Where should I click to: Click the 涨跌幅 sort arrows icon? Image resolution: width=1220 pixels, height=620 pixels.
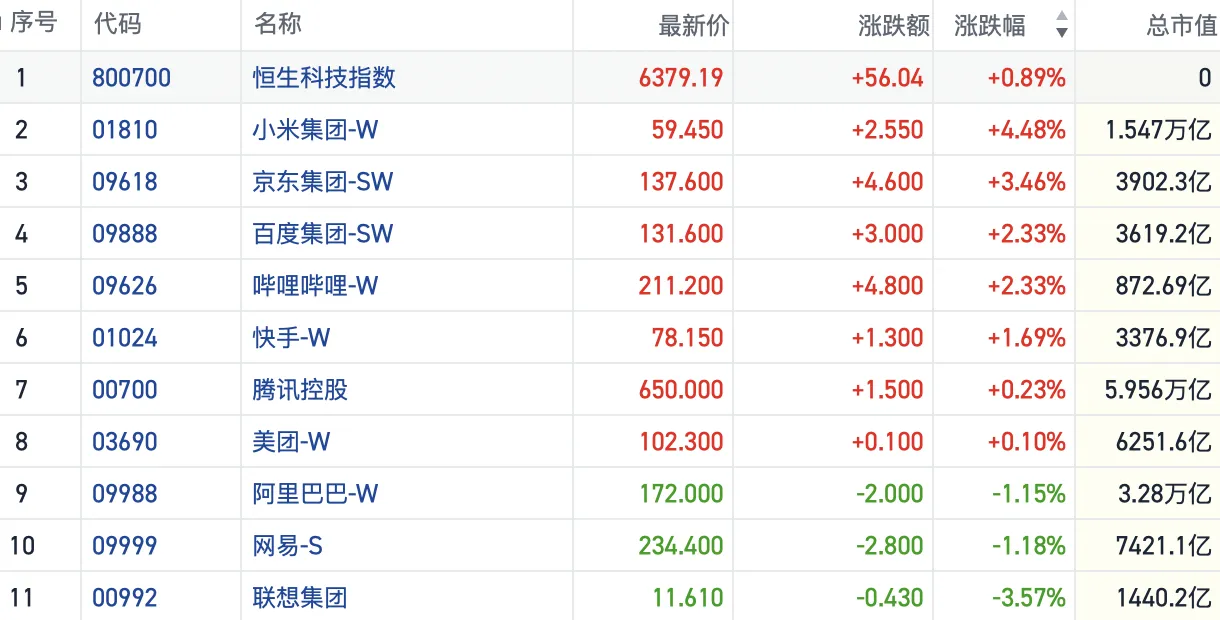tap(1062, 25)
